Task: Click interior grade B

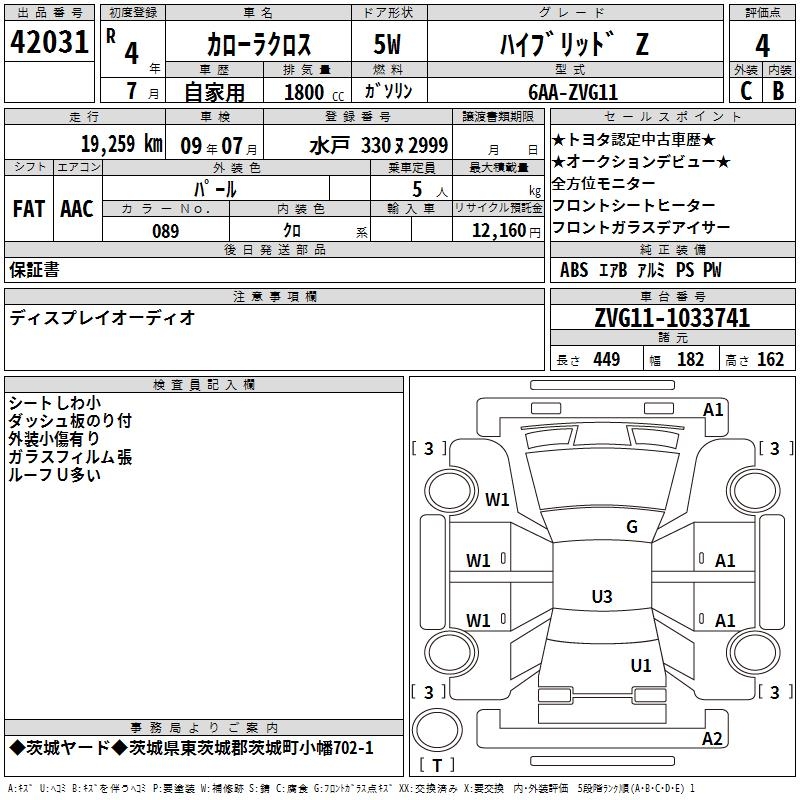Action: click(x=779, y=90)
